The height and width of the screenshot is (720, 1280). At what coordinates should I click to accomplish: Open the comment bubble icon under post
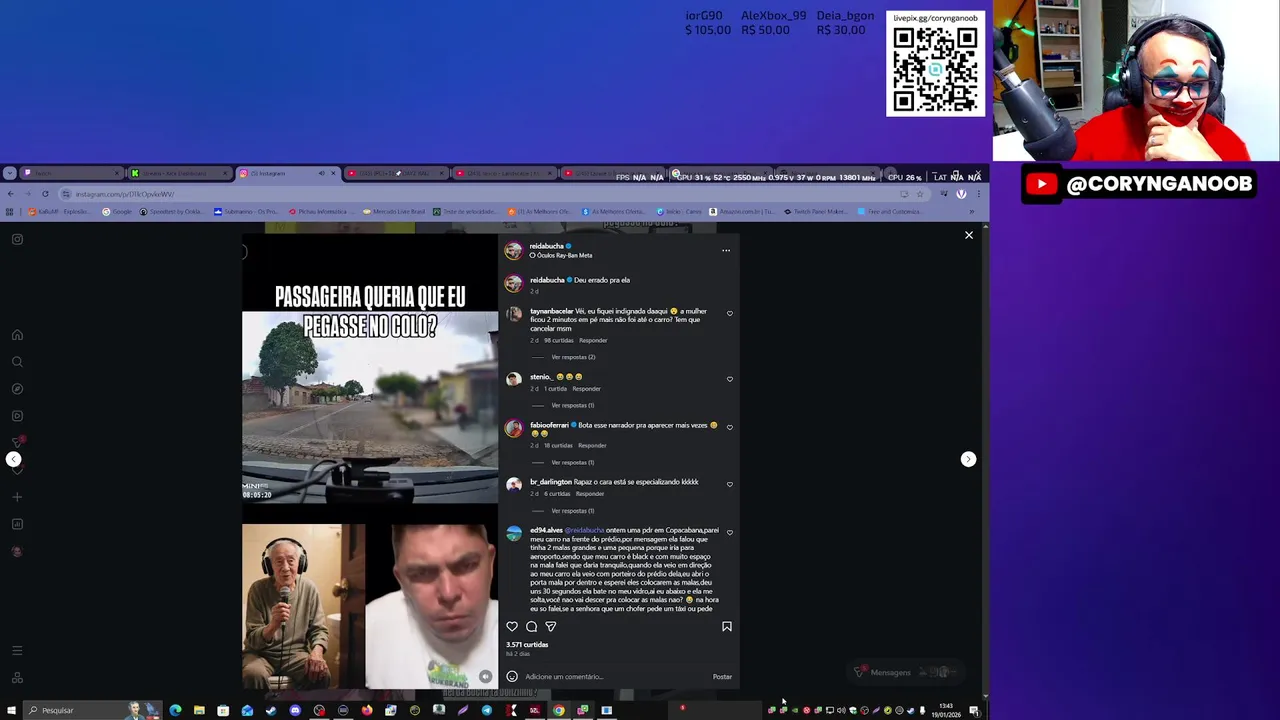pos(531,627)
